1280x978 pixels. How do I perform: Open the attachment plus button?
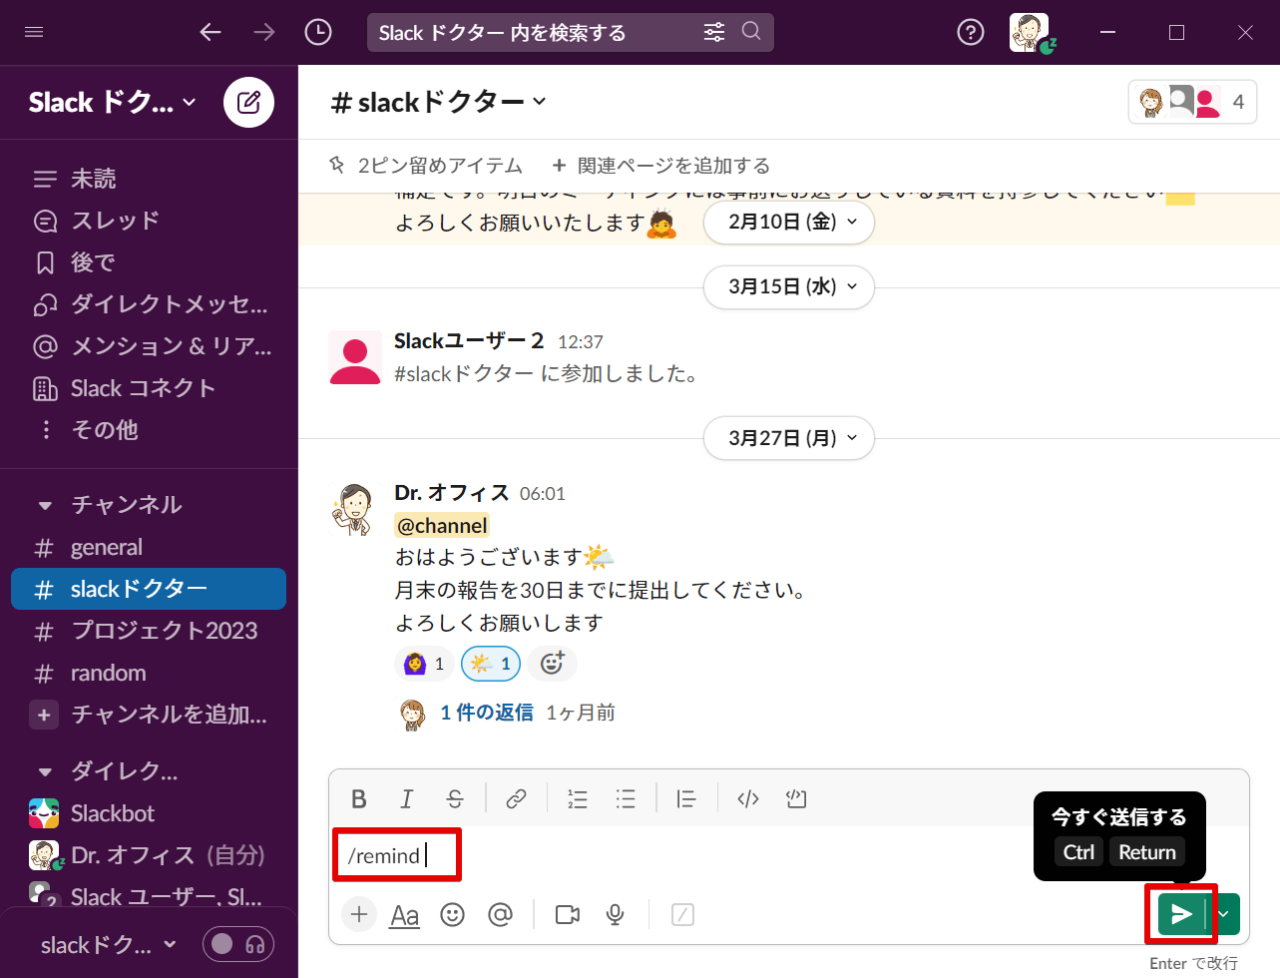click(x=359, y=914)
